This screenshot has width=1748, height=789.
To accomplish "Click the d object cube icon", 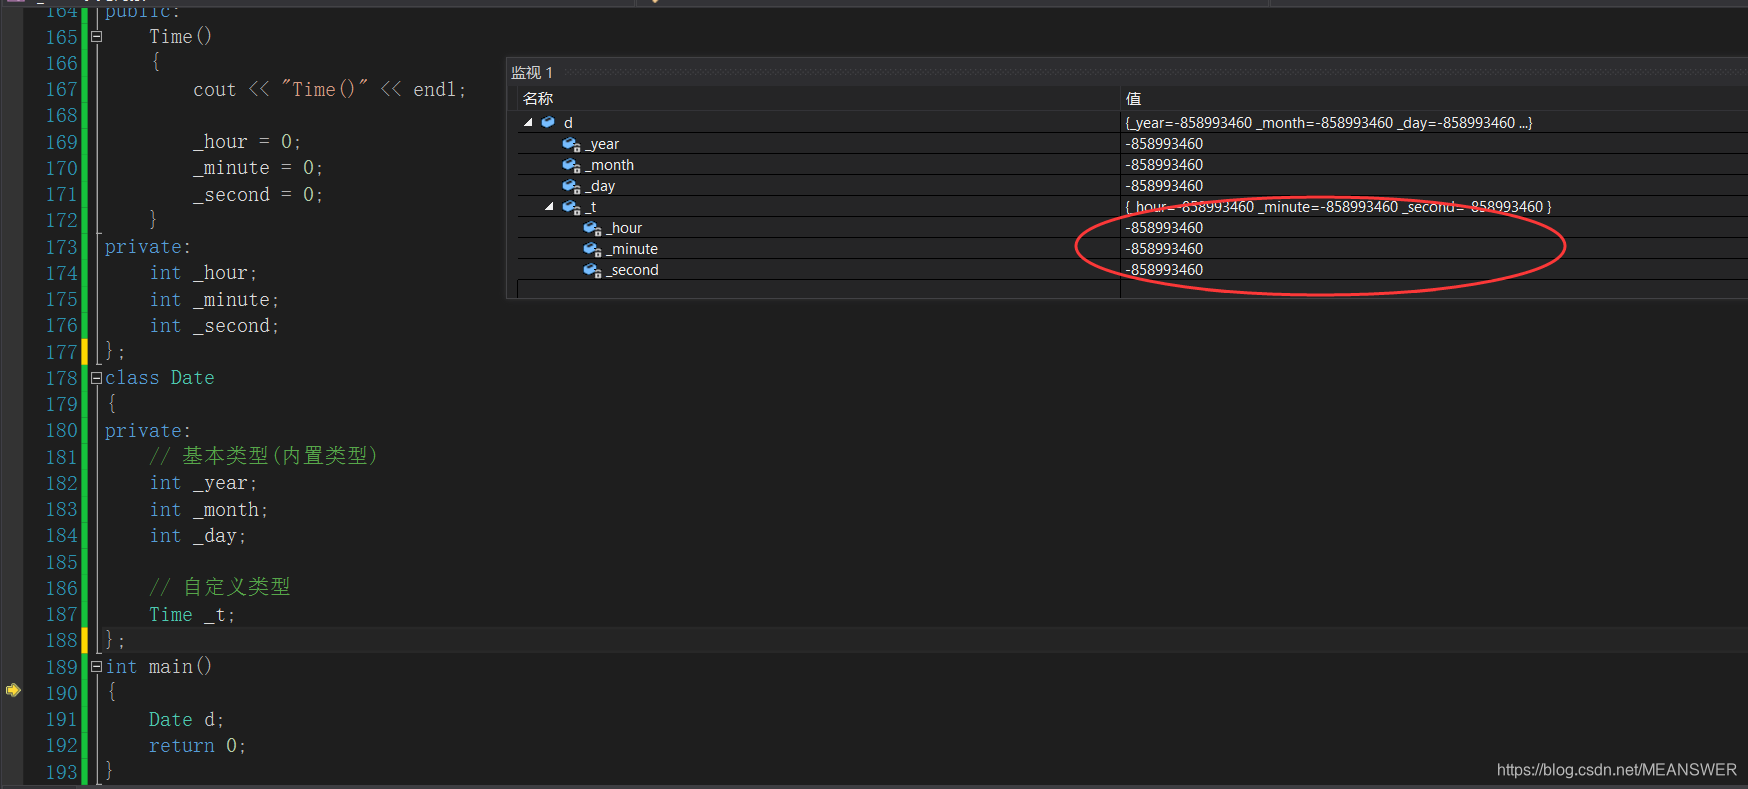I will click(x=548, y=122).
